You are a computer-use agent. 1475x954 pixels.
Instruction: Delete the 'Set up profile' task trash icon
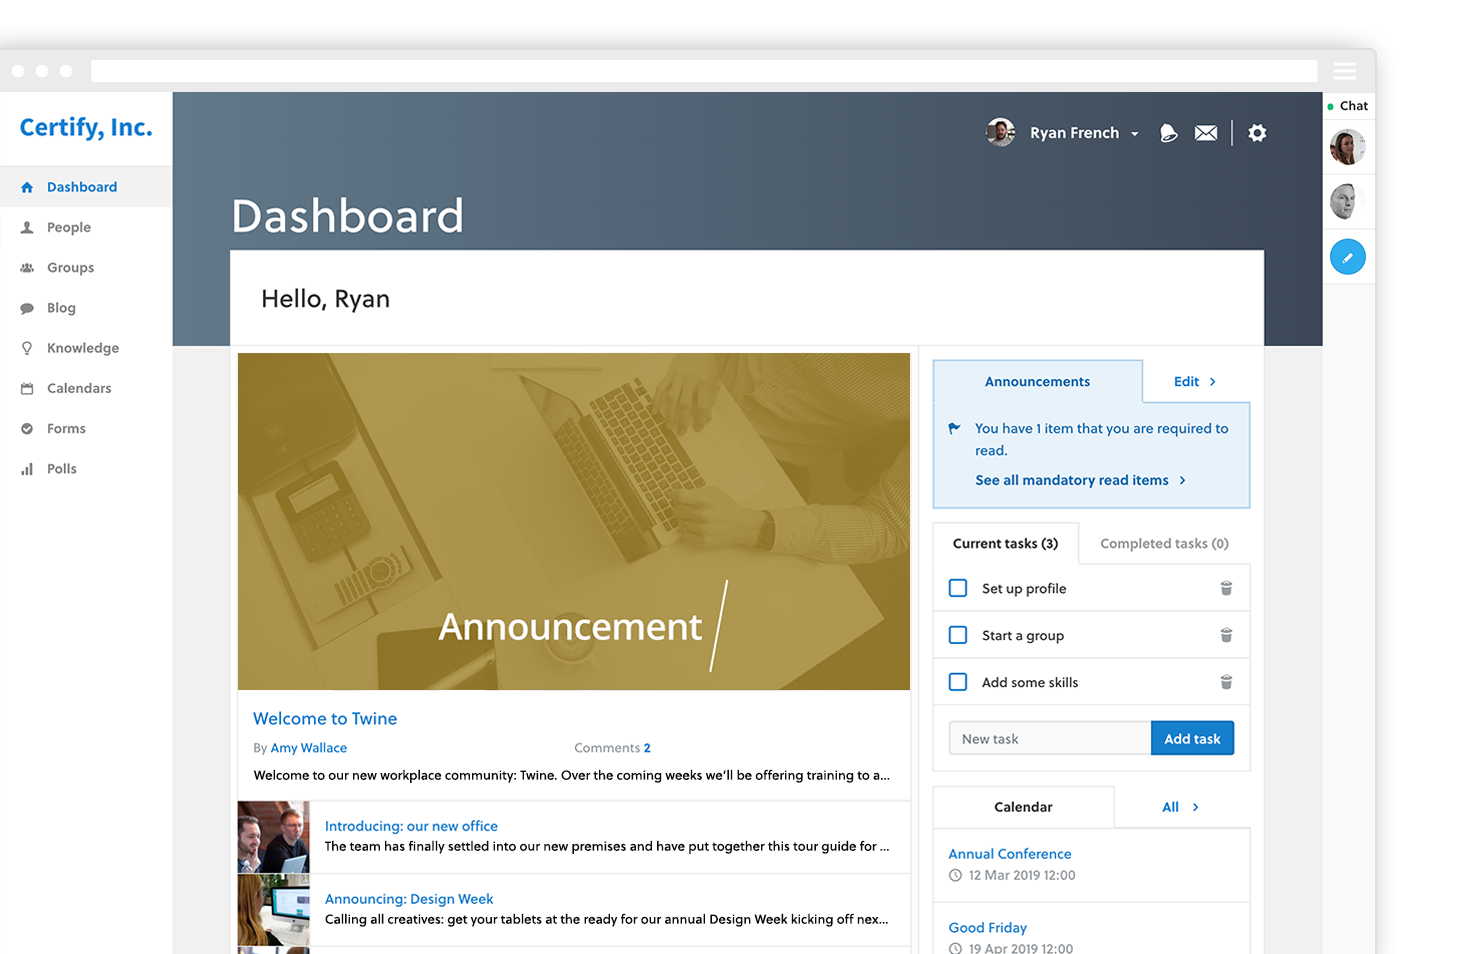1226,588
